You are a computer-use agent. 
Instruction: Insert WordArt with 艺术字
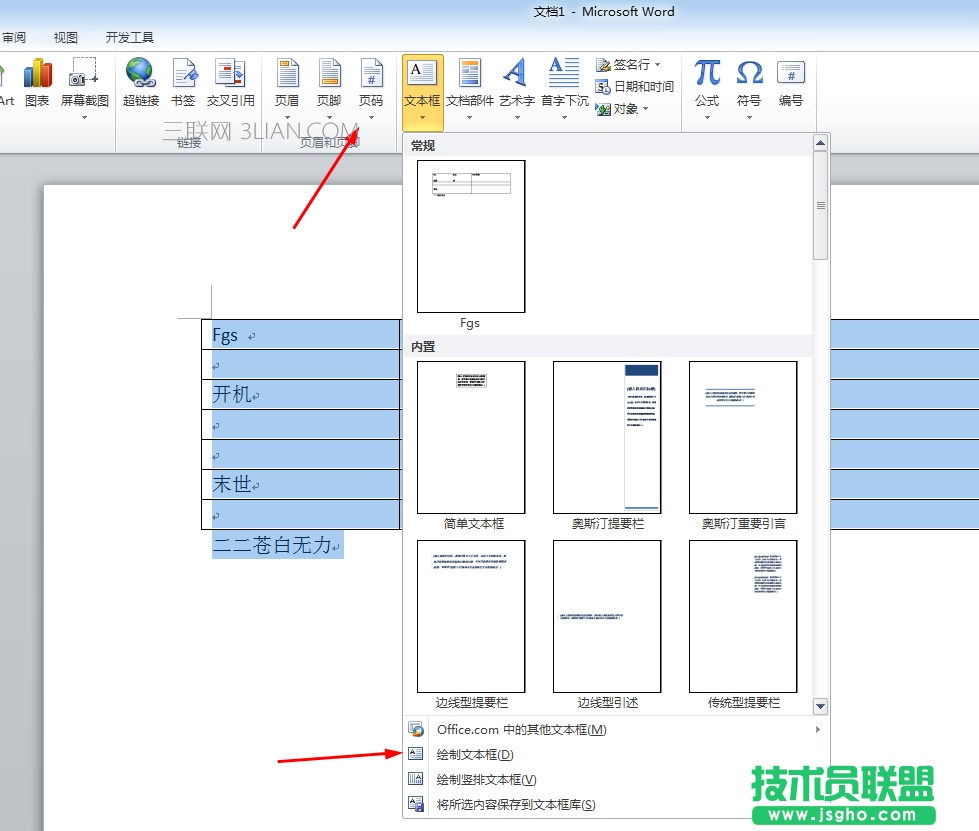[514, 85]
